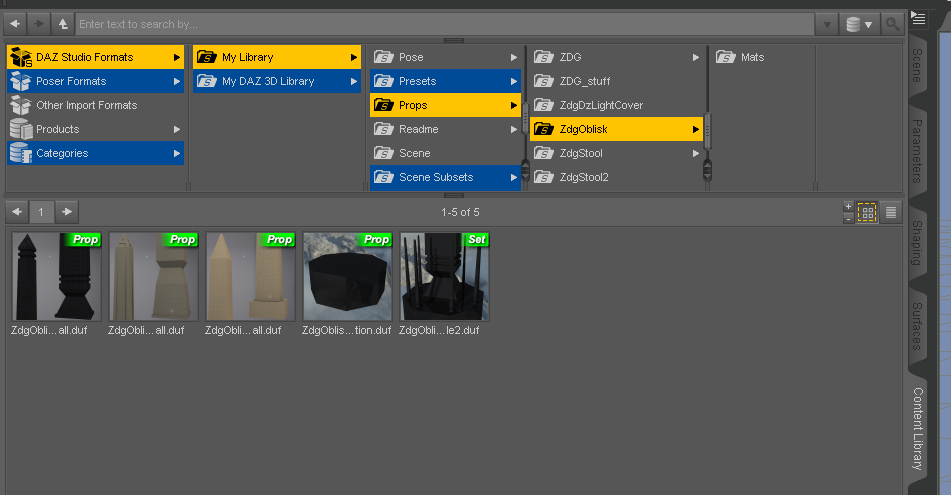Viewport: 951px width, 495px height.
Task: Go forward with the right arrow in search toolbar
Action: (x=39, y=24)
